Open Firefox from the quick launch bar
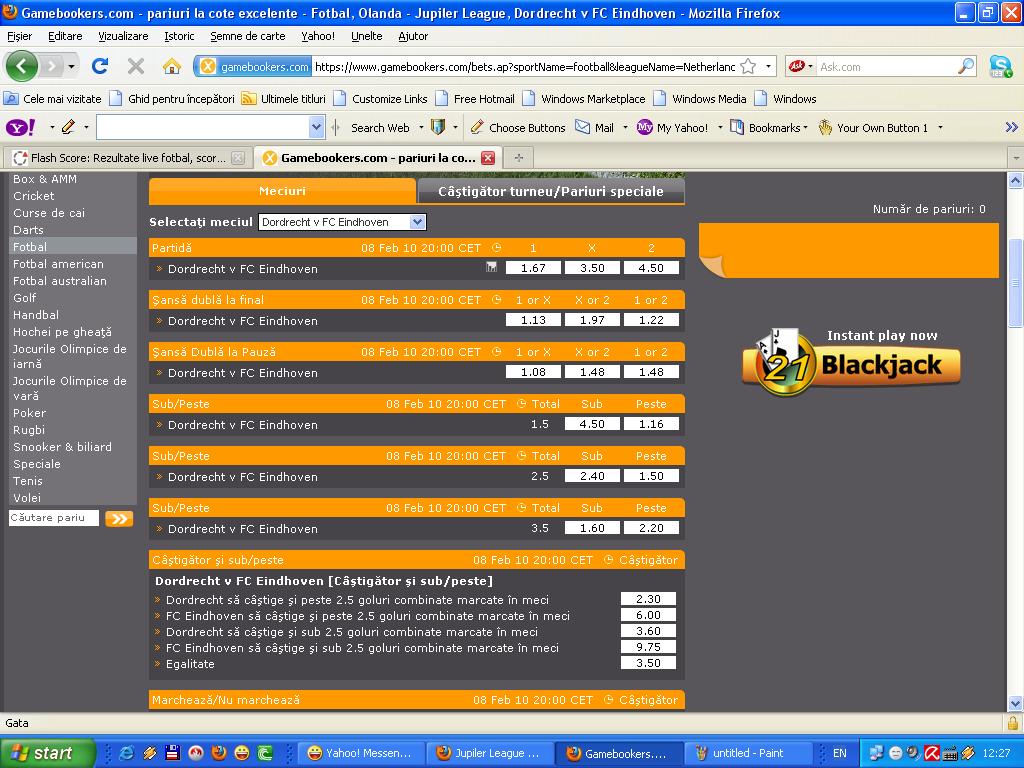The height and width of the screenshot is (768, 1024). point(219,753)
